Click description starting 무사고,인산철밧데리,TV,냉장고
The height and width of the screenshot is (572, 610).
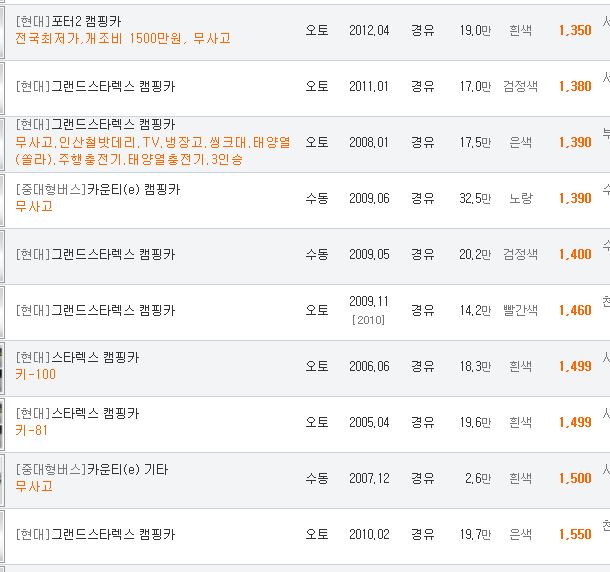point(153,151)
